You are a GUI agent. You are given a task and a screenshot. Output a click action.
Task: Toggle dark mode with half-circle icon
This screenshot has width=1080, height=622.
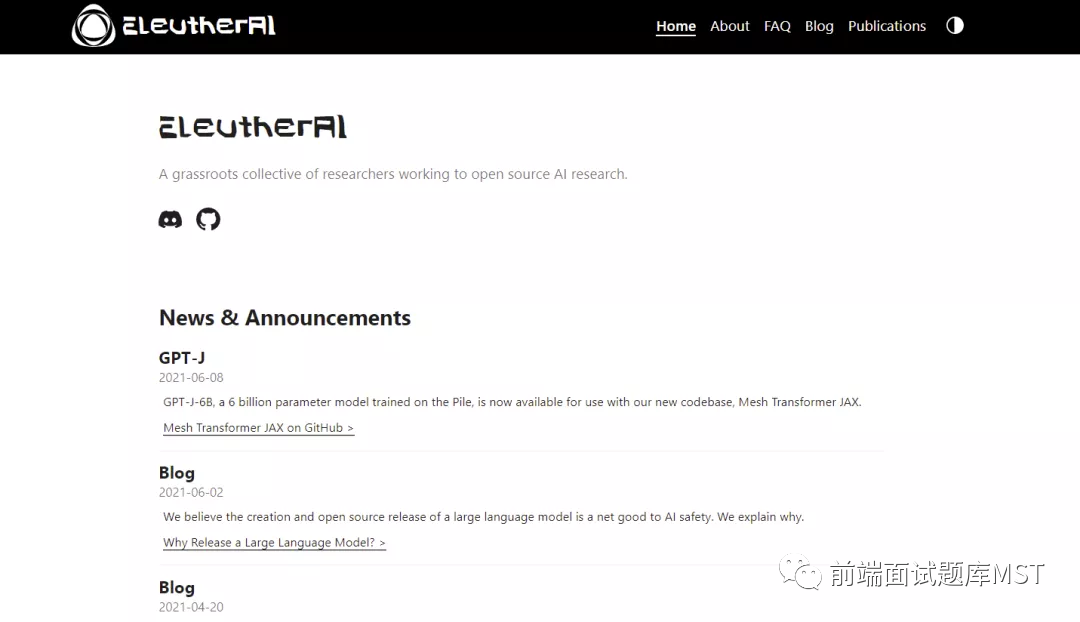955,25
